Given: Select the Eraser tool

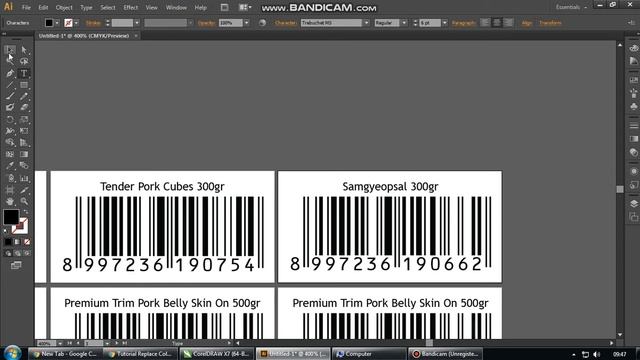Looking at the screenshot, I should pos(24,108).
